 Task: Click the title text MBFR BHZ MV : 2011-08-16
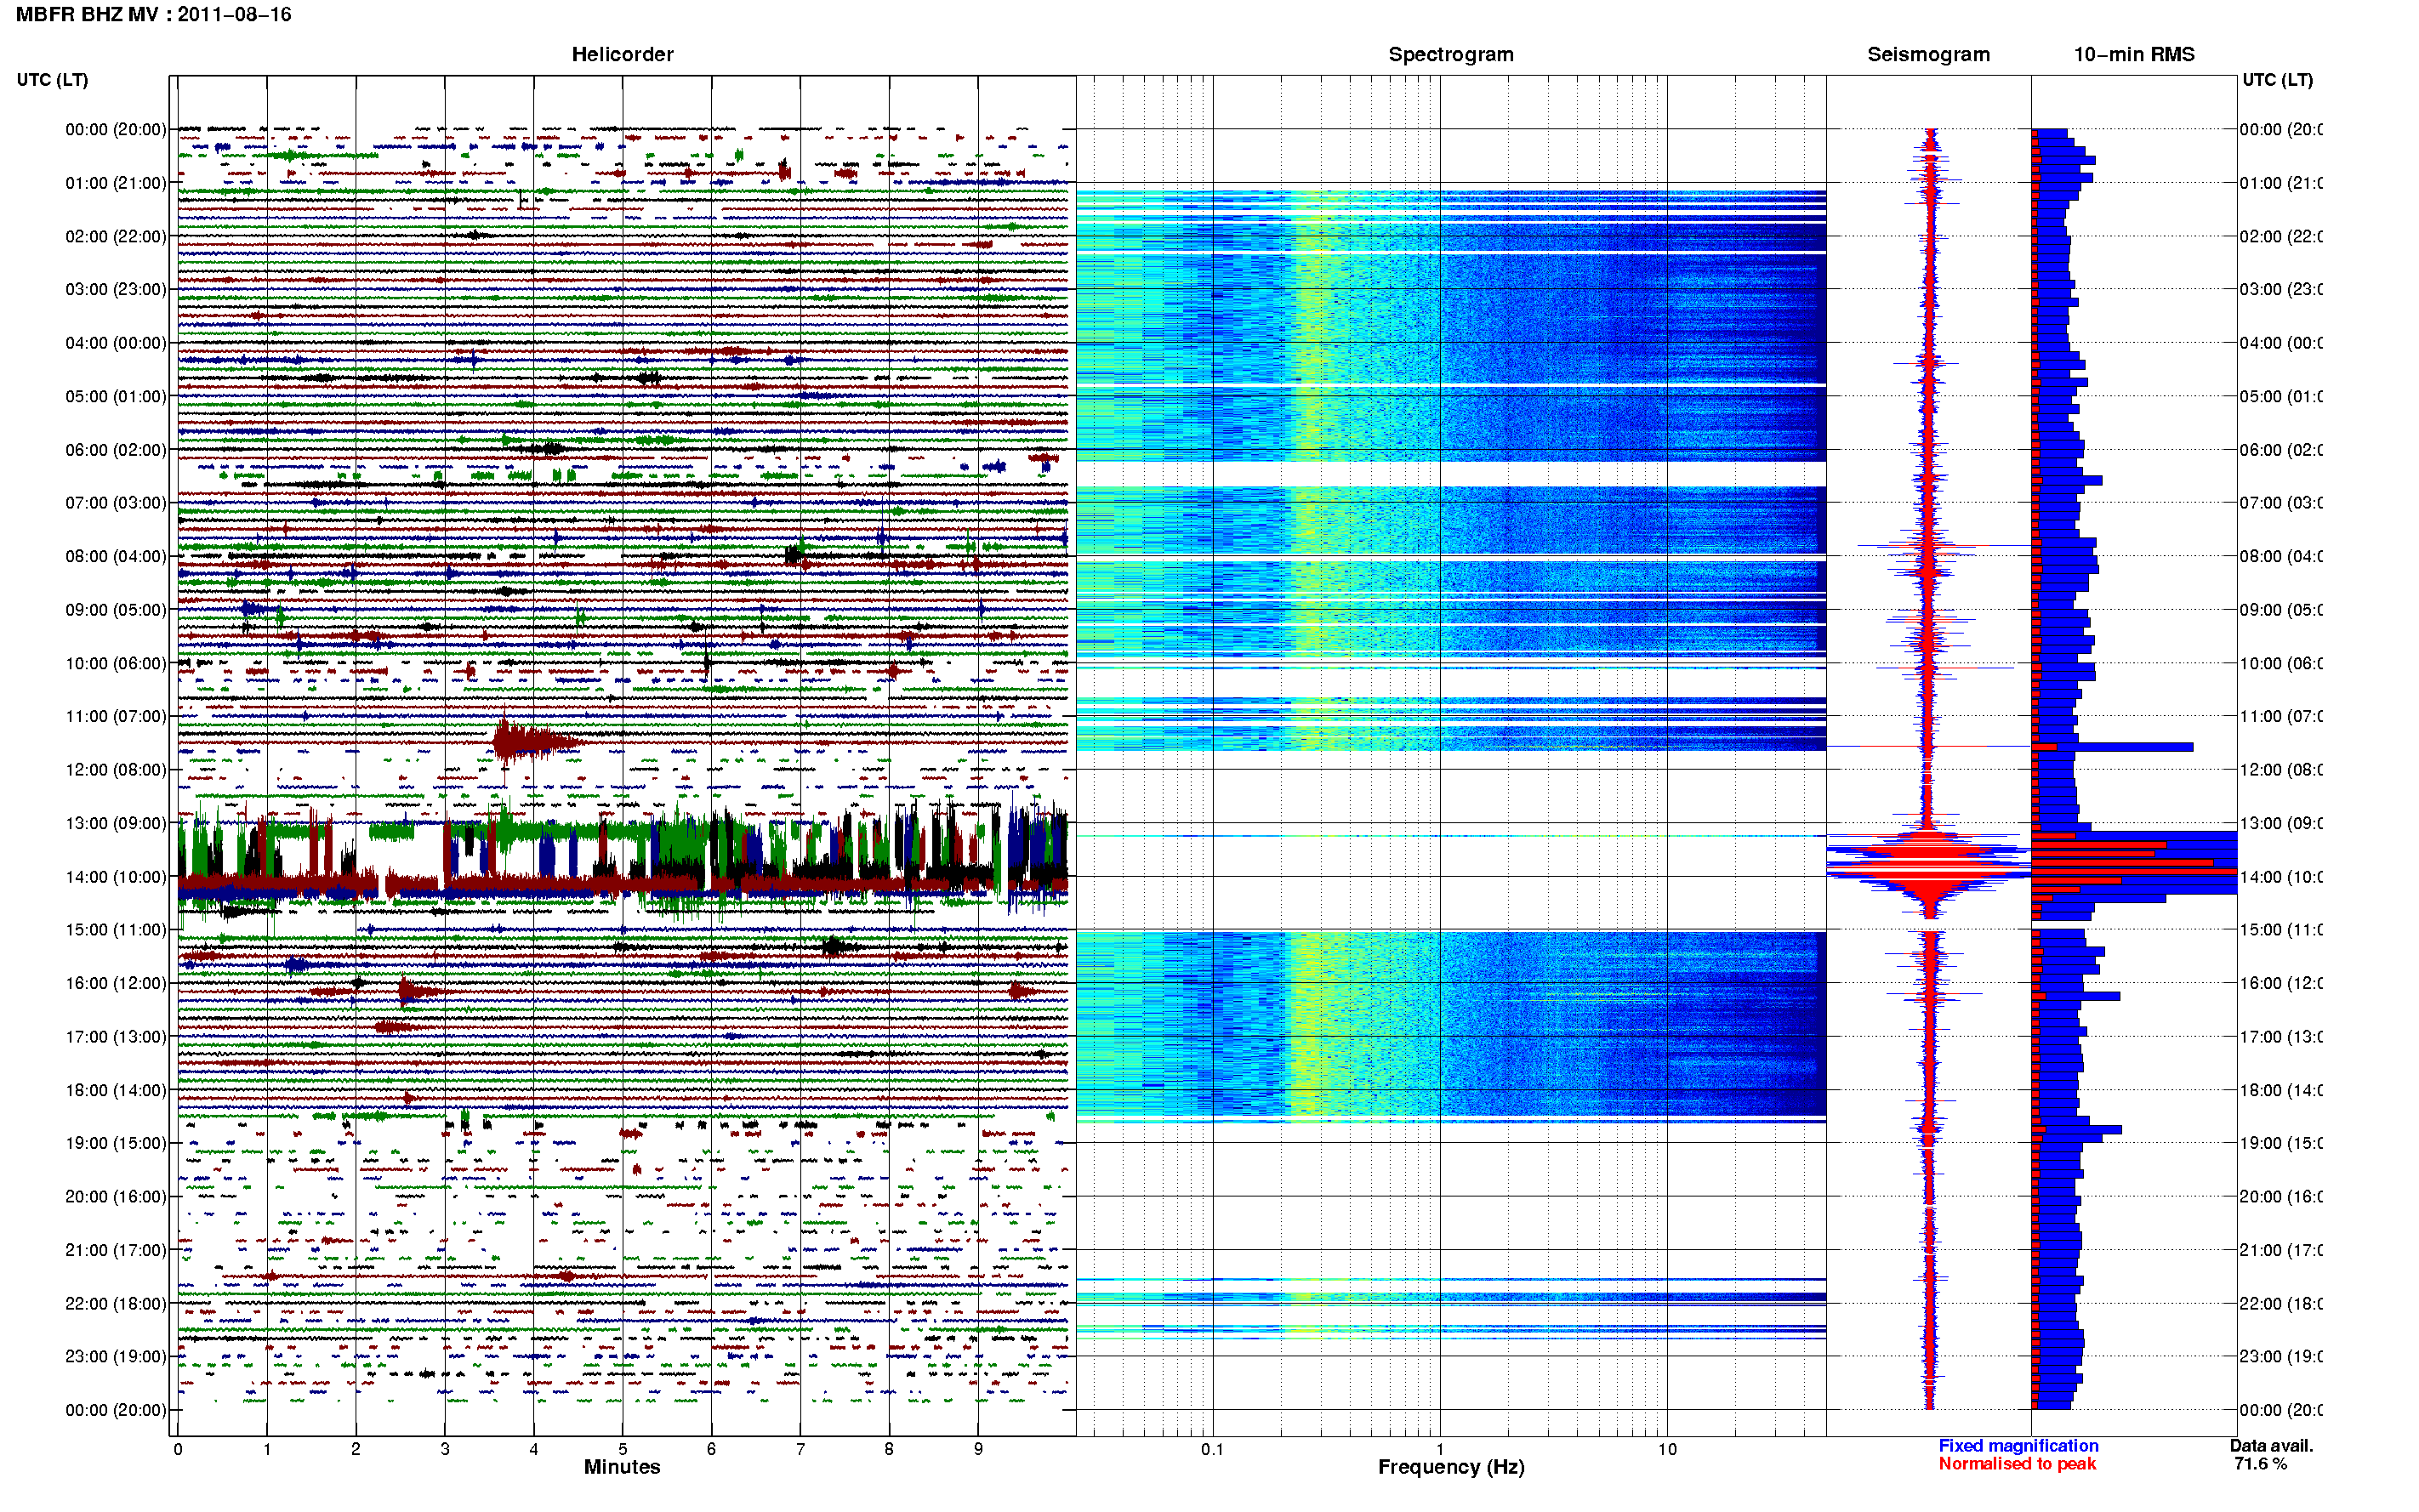[153, 15]
